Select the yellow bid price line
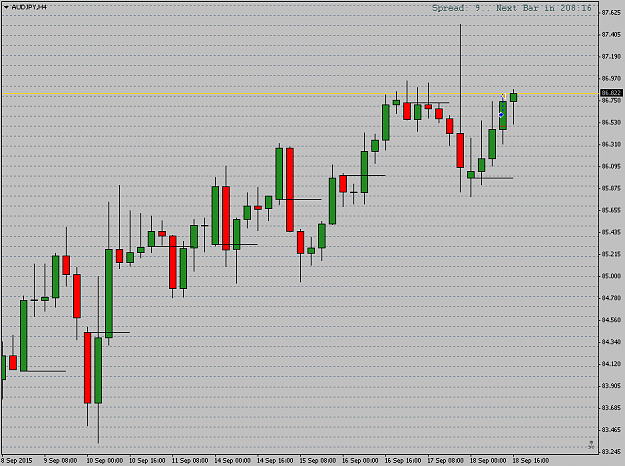This screenshot has width=625, height=466. (x=300, y=94)
